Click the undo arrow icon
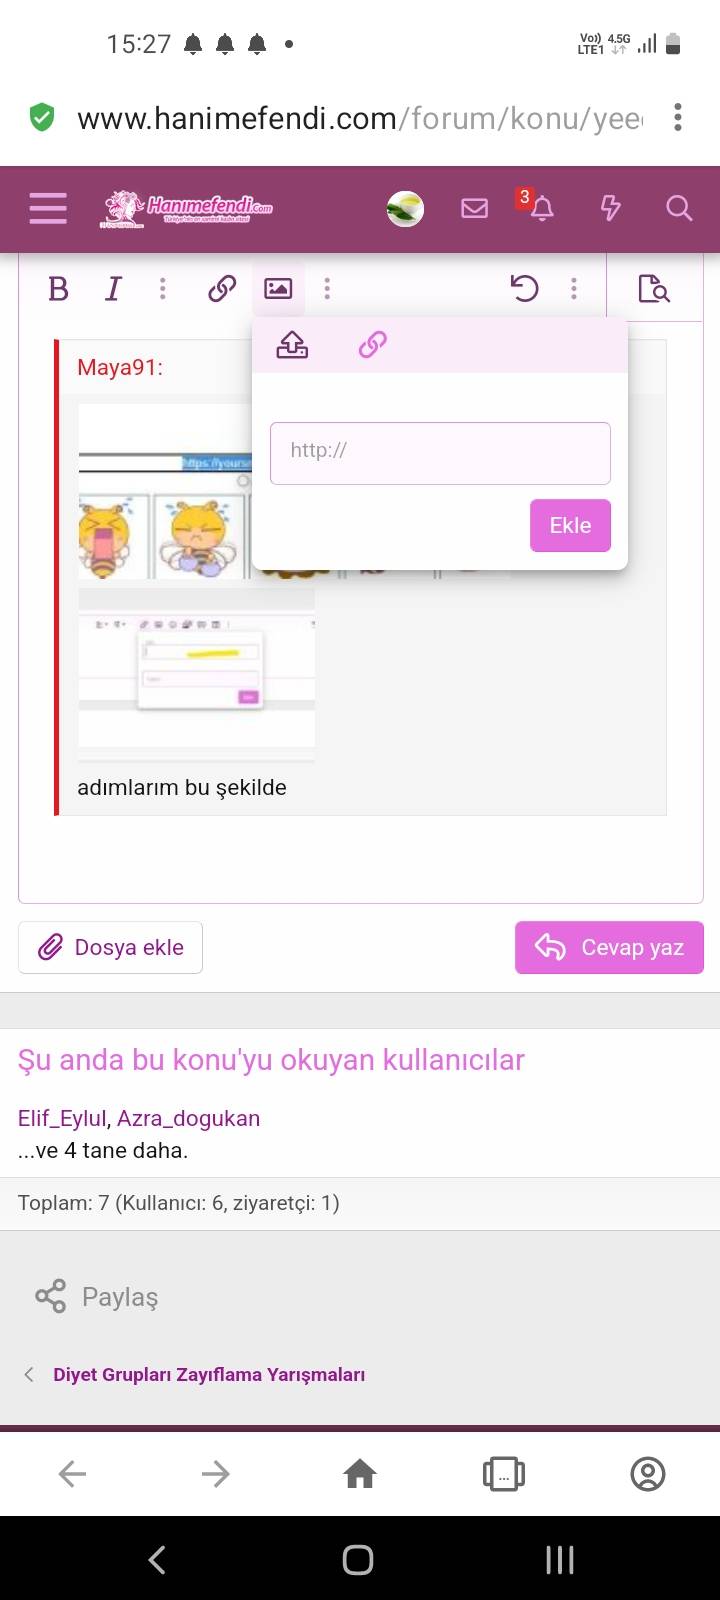 pyautogui.click(x=524, y=289)
